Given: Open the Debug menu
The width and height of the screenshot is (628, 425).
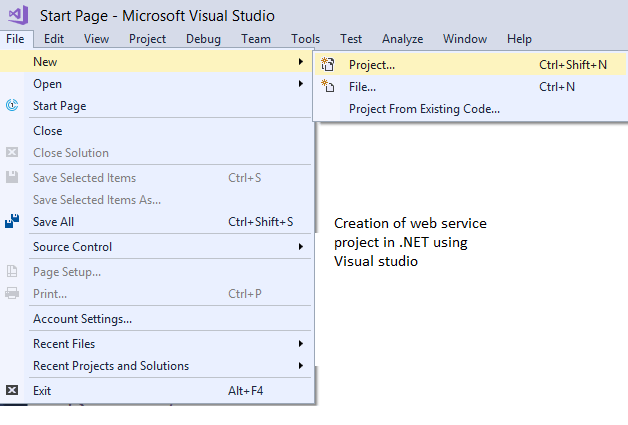Looking at the screenshot, I should tap(203, 39).
